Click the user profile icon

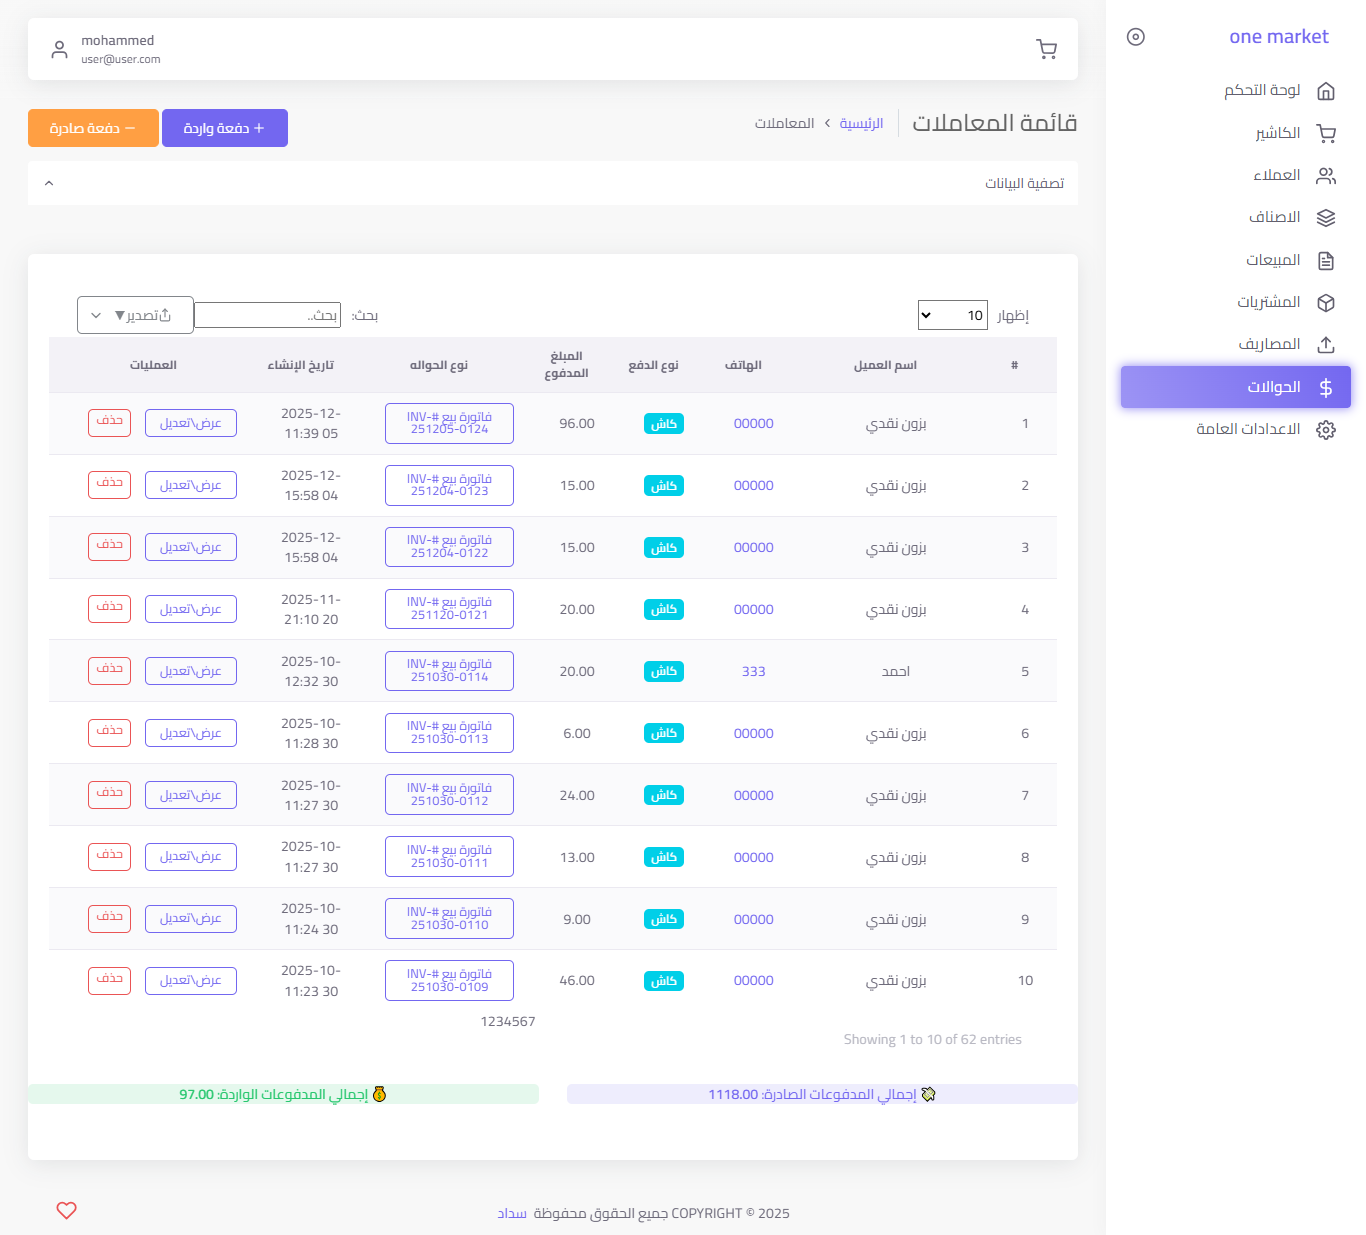click(x=60, y=49)
